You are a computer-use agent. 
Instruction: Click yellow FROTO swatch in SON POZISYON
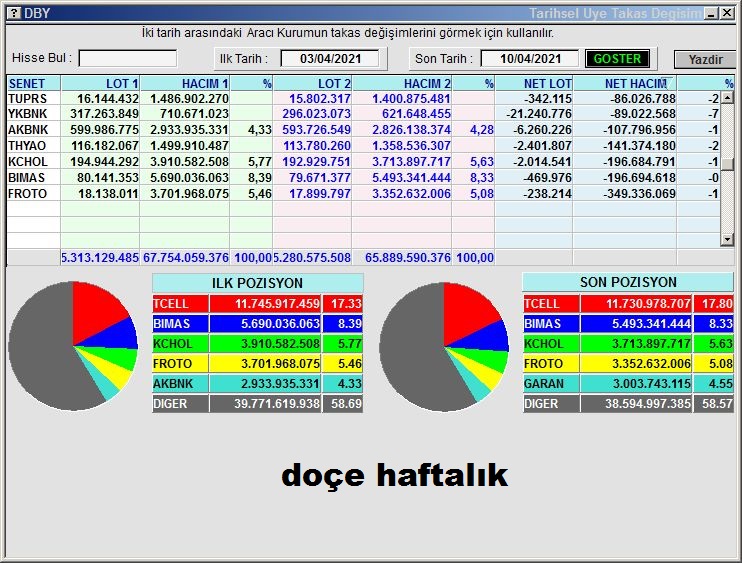[551, 363]
